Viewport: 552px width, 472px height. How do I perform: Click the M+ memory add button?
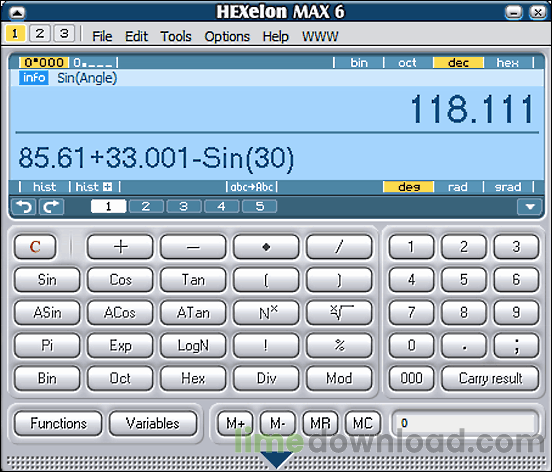pyautogui.click(x=235, y=423)
